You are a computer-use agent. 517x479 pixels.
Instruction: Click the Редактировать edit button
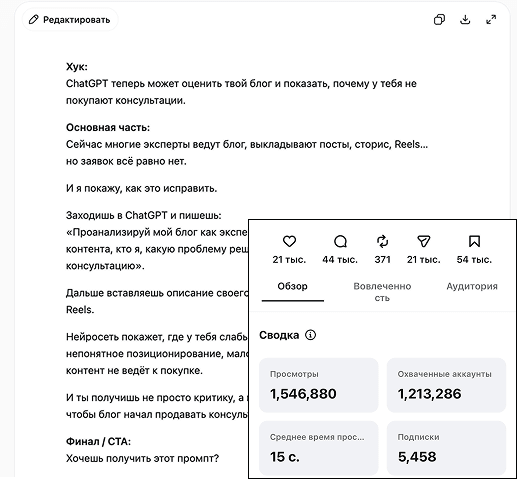(x=70, y=20)
